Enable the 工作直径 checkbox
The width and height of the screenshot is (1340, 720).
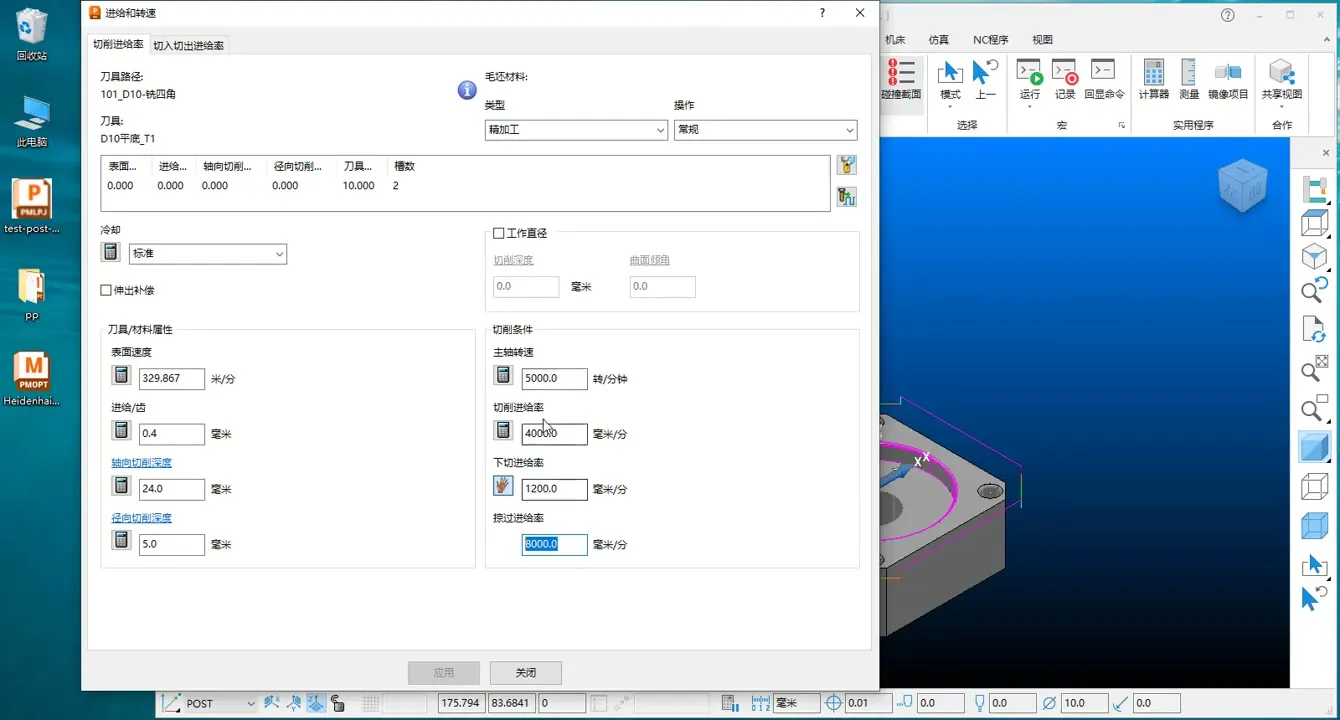click(497, 232)
